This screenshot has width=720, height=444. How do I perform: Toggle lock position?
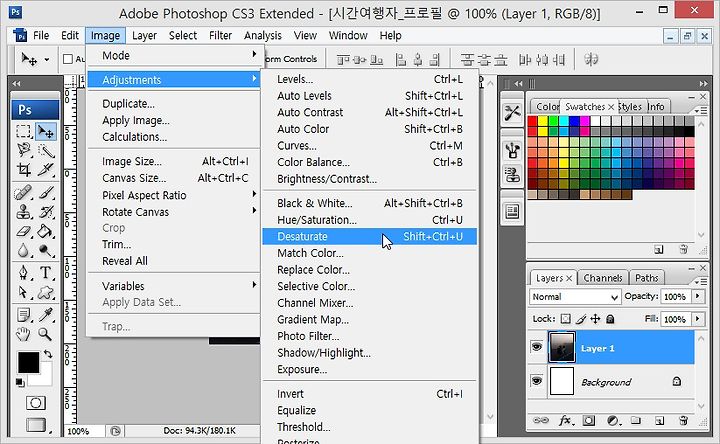coord(595,319)
